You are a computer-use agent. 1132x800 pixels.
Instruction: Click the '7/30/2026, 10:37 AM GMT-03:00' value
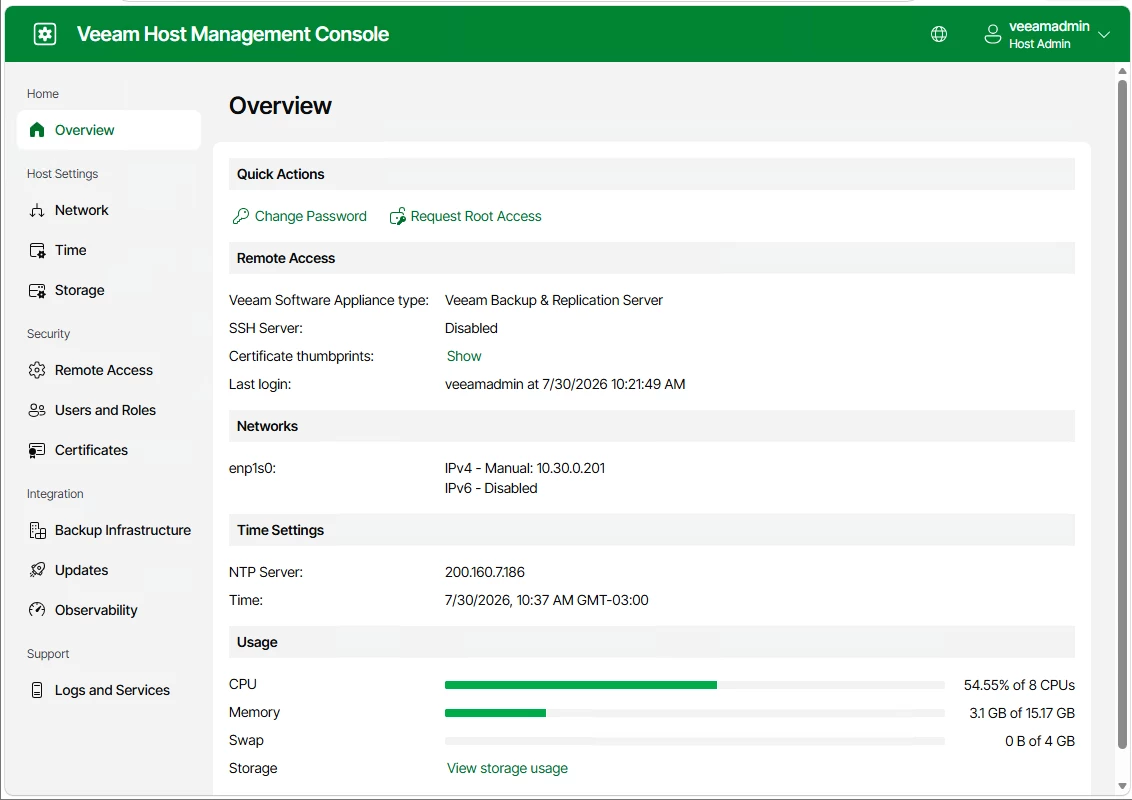click(547, 600)
